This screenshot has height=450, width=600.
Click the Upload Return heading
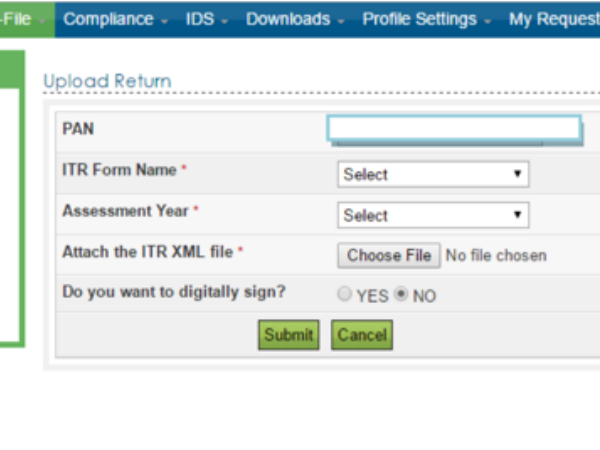coord(107,81)
